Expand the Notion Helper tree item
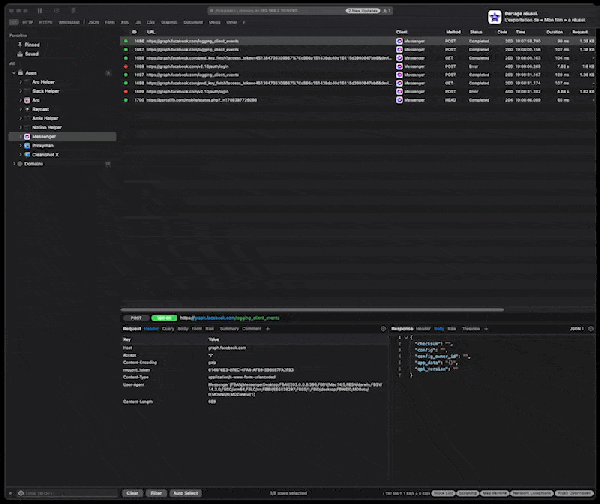This screenshot has width=600, height=504. (21, 127)
